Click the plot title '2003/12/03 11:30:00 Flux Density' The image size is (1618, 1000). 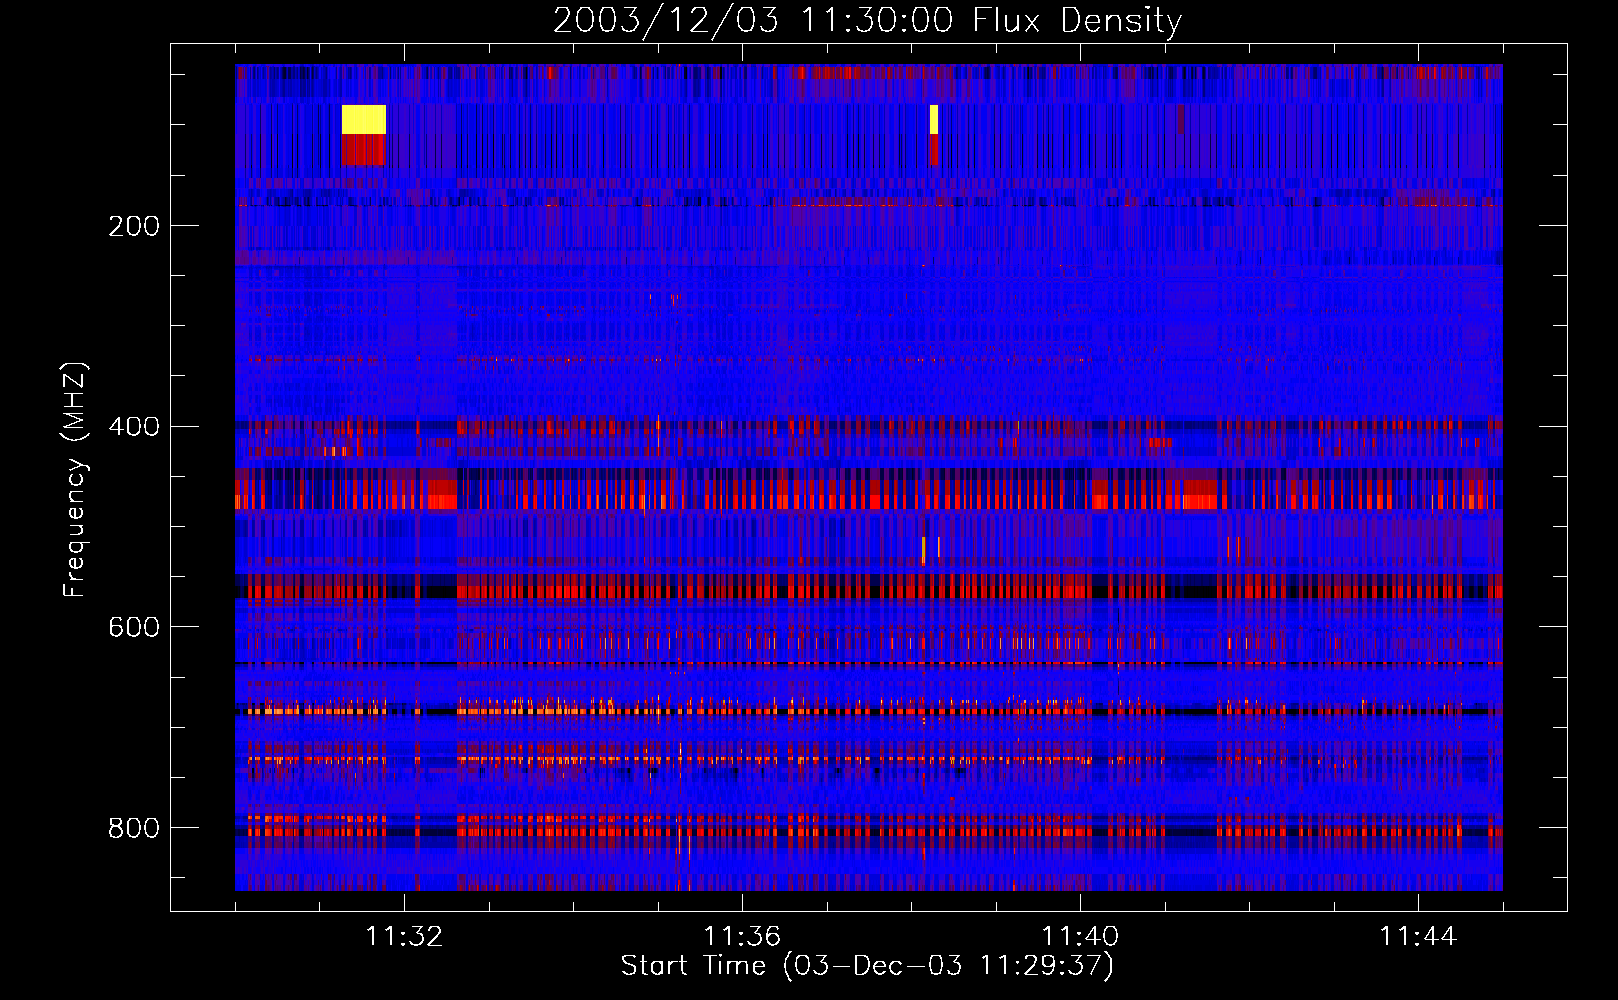tap(868, 20)
